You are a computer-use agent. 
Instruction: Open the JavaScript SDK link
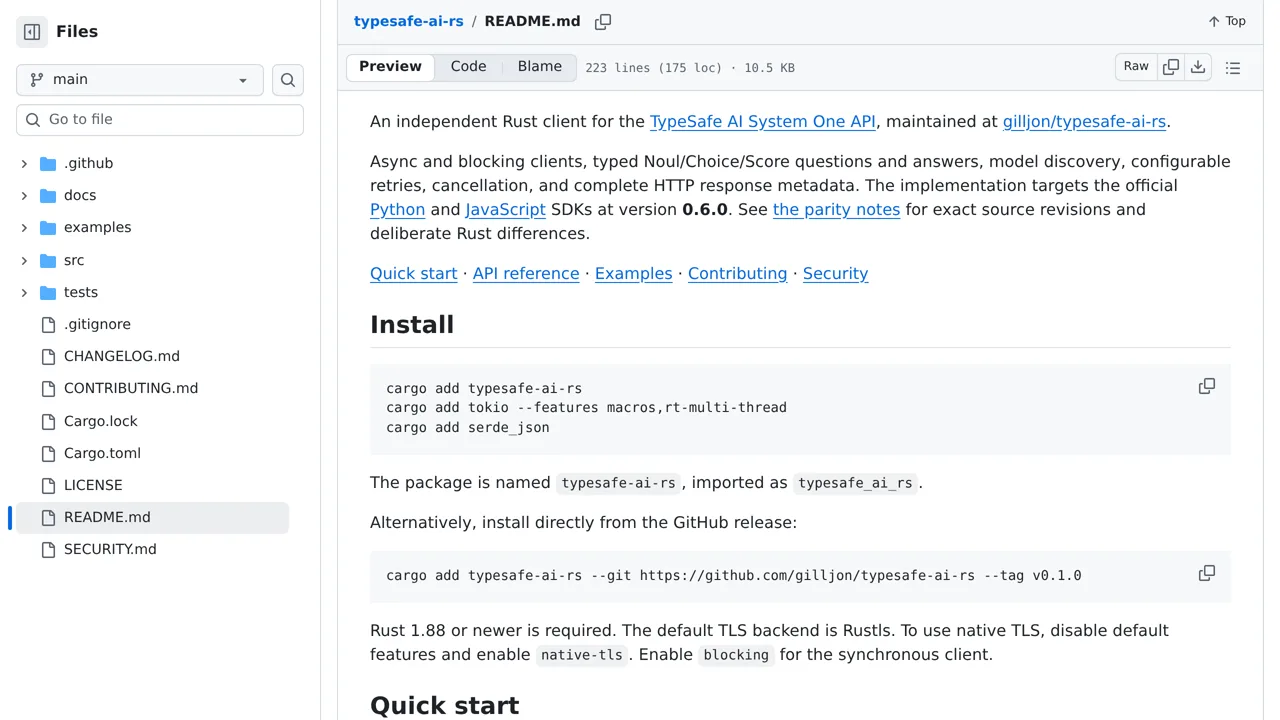(x=505, y=210)
